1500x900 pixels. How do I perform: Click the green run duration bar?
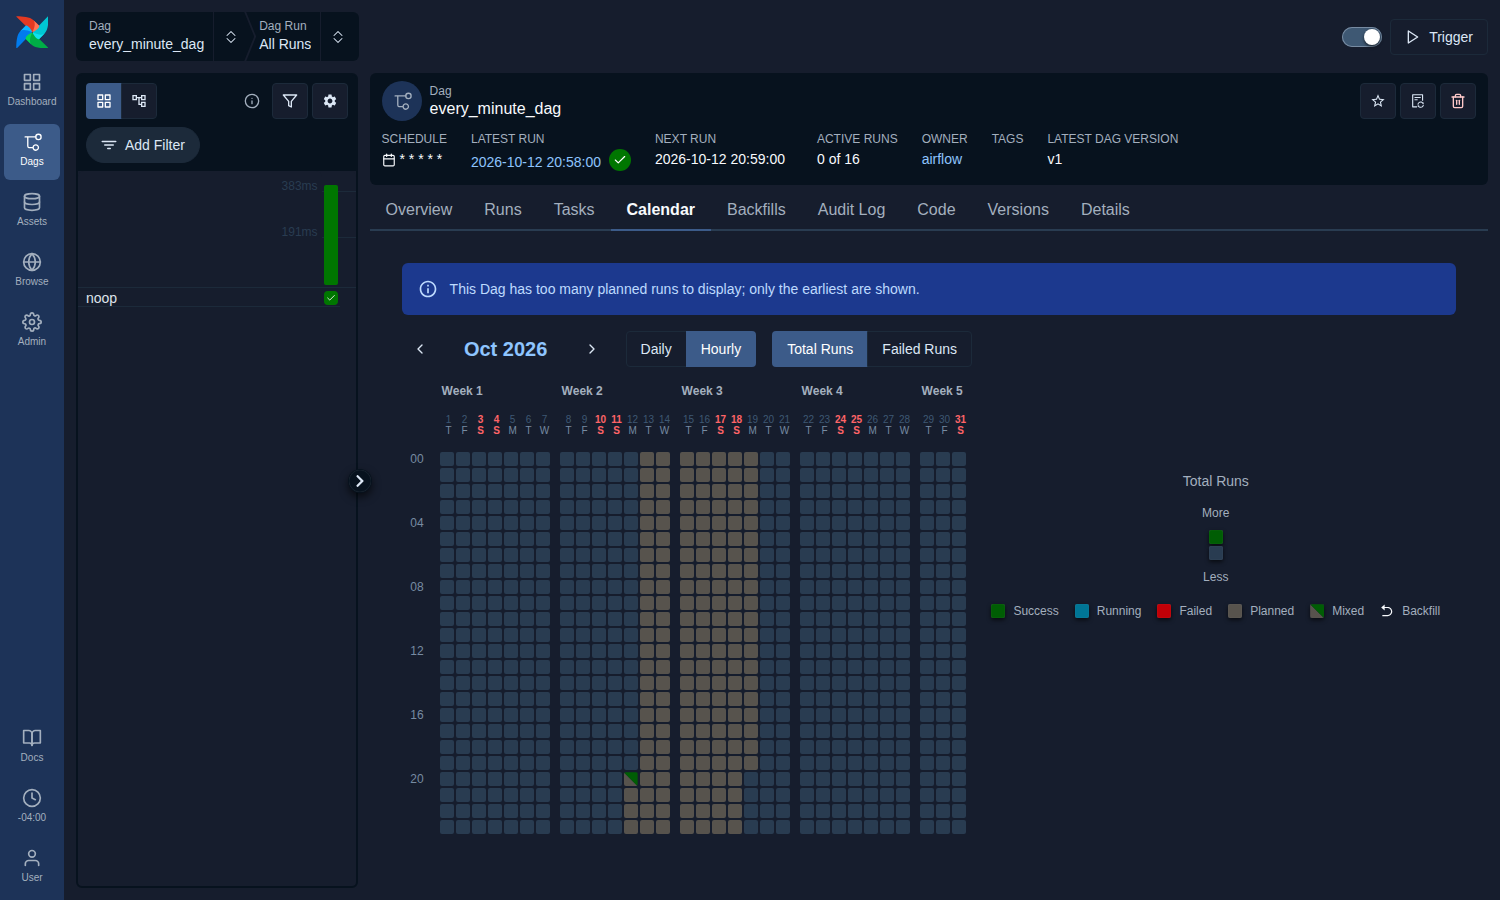tap(331, 235)
